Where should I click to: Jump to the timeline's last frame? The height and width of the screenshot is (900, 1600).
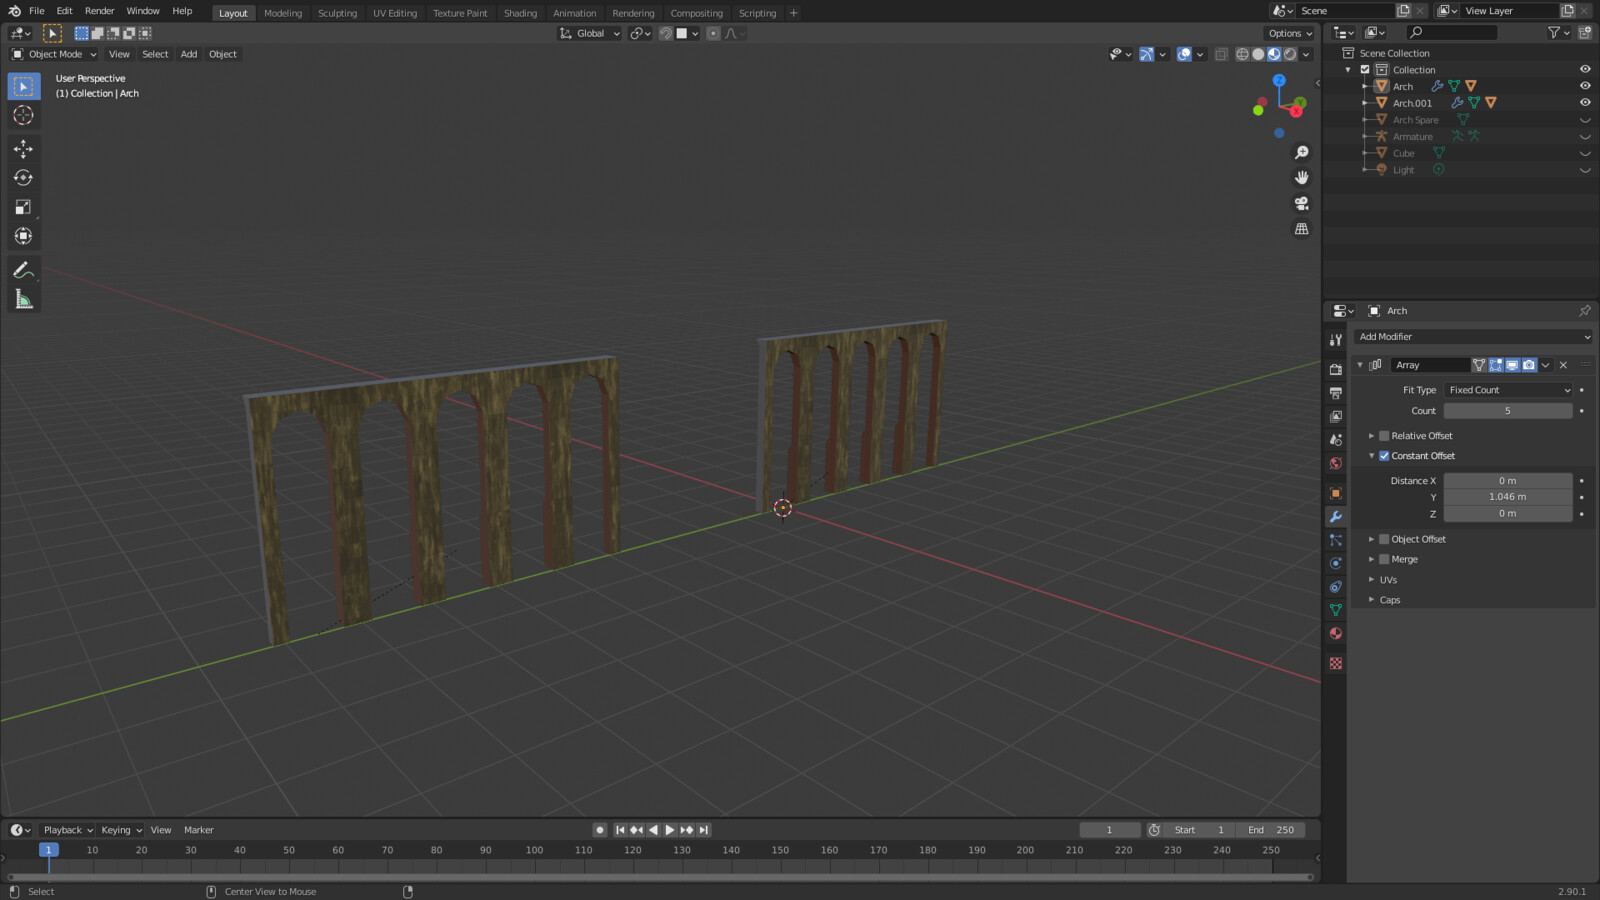[704, 830]
